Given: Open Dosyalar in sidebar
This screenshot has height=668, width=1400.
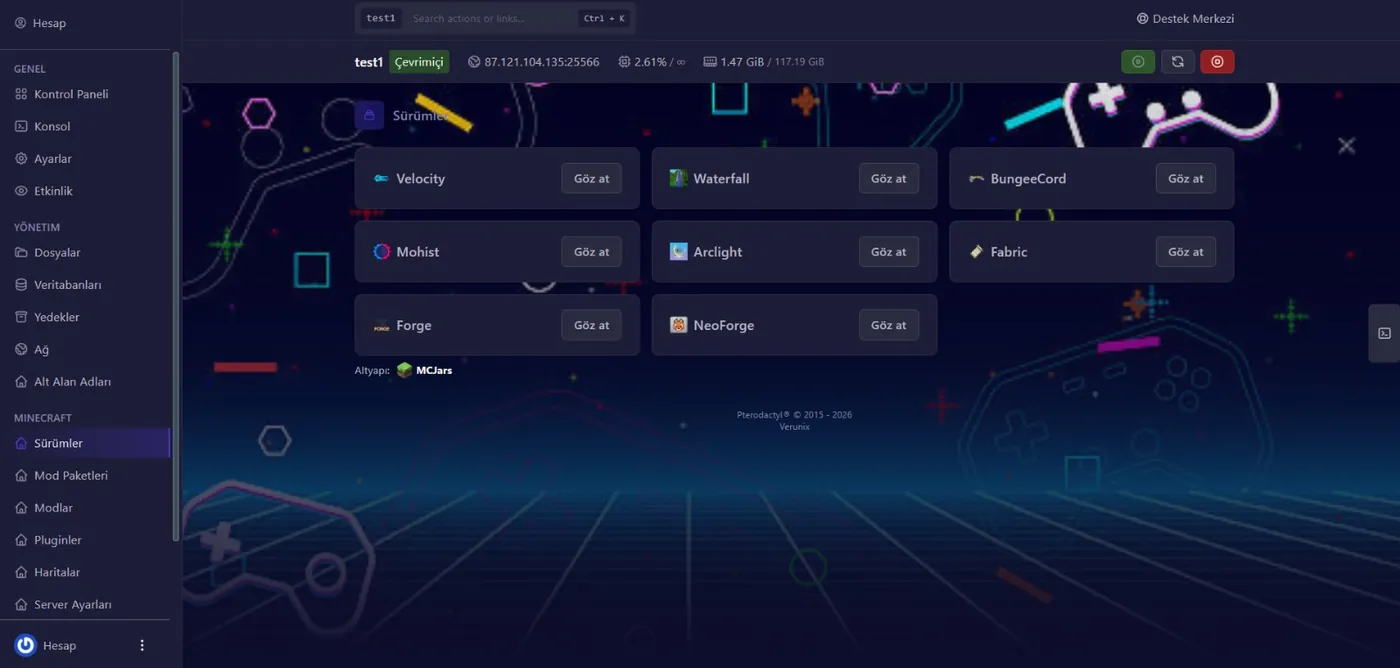Looking at the screenshot, I should pyautogui.click(x=85, y=252).
